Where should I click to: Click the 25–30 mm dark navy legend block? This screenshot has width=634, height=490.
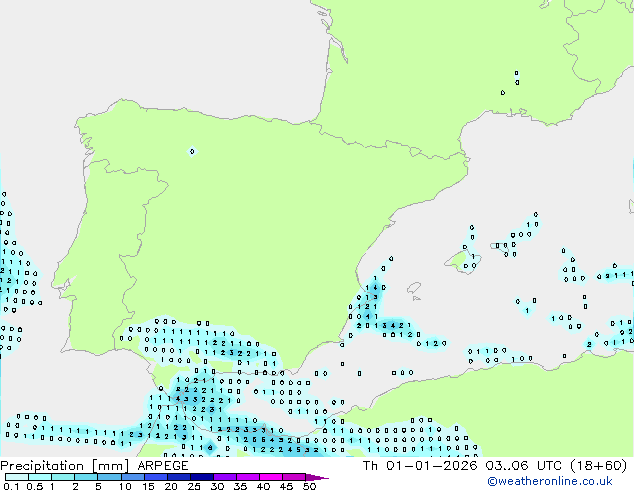click(202, 477)
